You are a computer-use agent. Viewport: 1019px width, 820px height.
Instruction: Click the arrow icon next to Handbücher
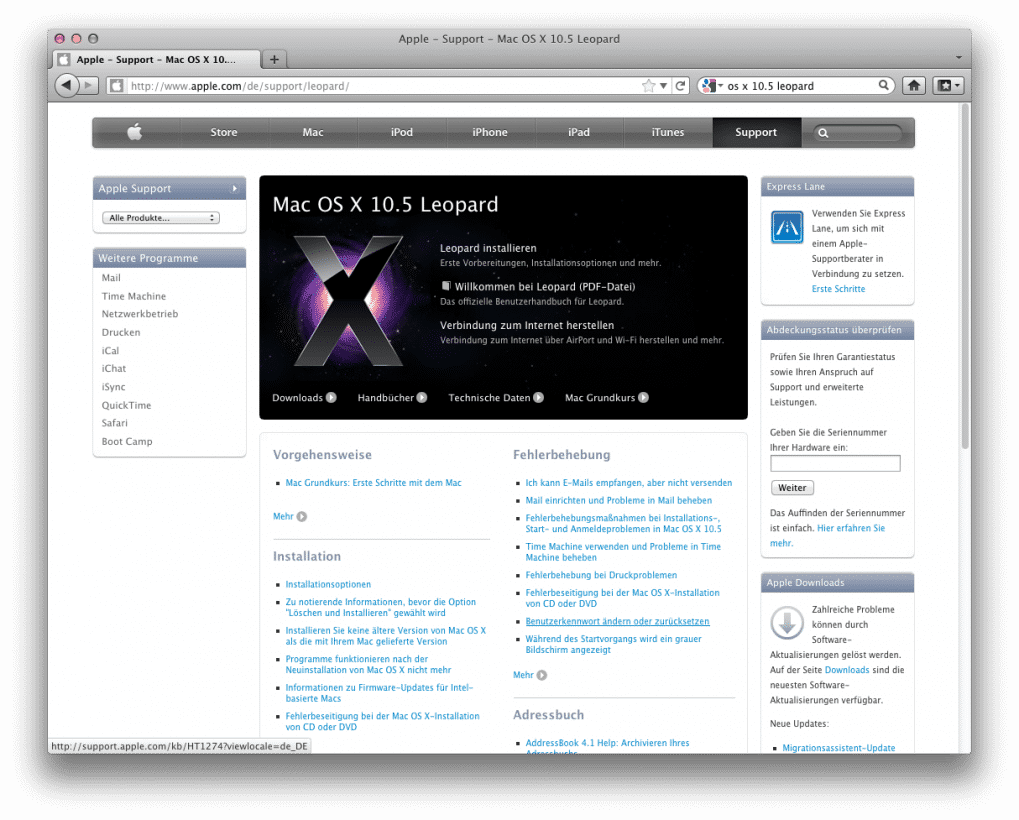422,398
